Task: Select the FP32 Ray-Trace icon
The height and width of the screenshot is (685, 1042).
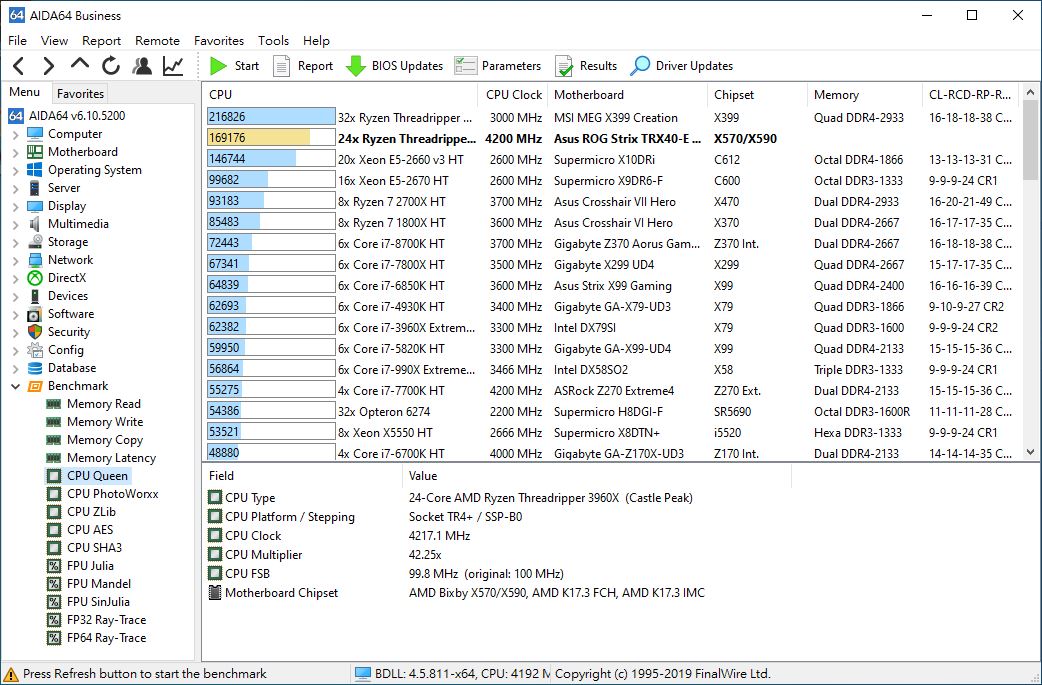Action: coord(54,619)
